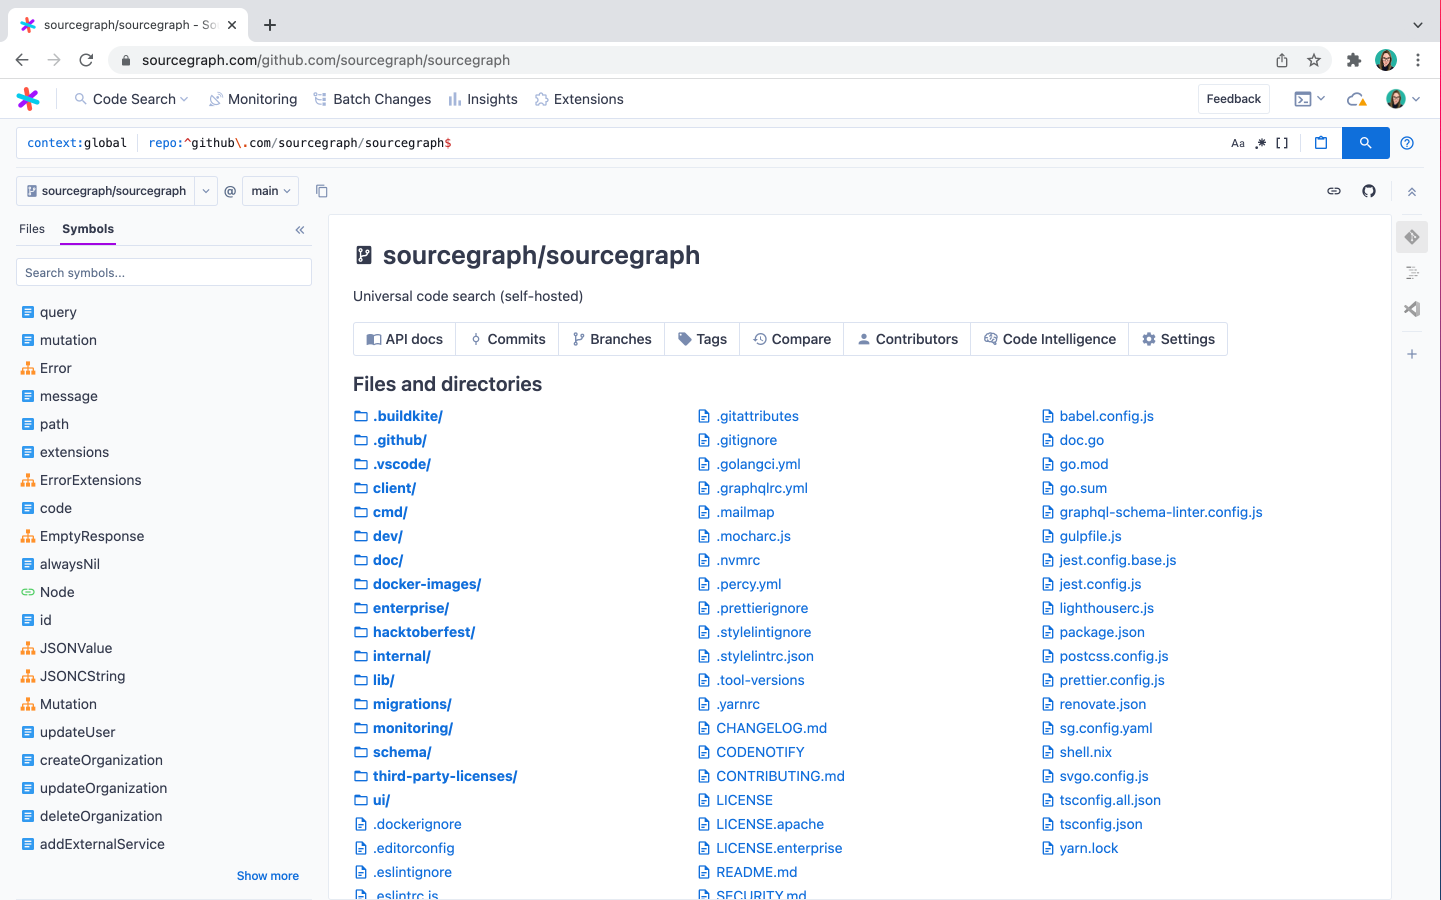The width and height of the screenshot is (1441, 900).
Task: Toggle structural search brackets icon
Action: point(1282,143)
